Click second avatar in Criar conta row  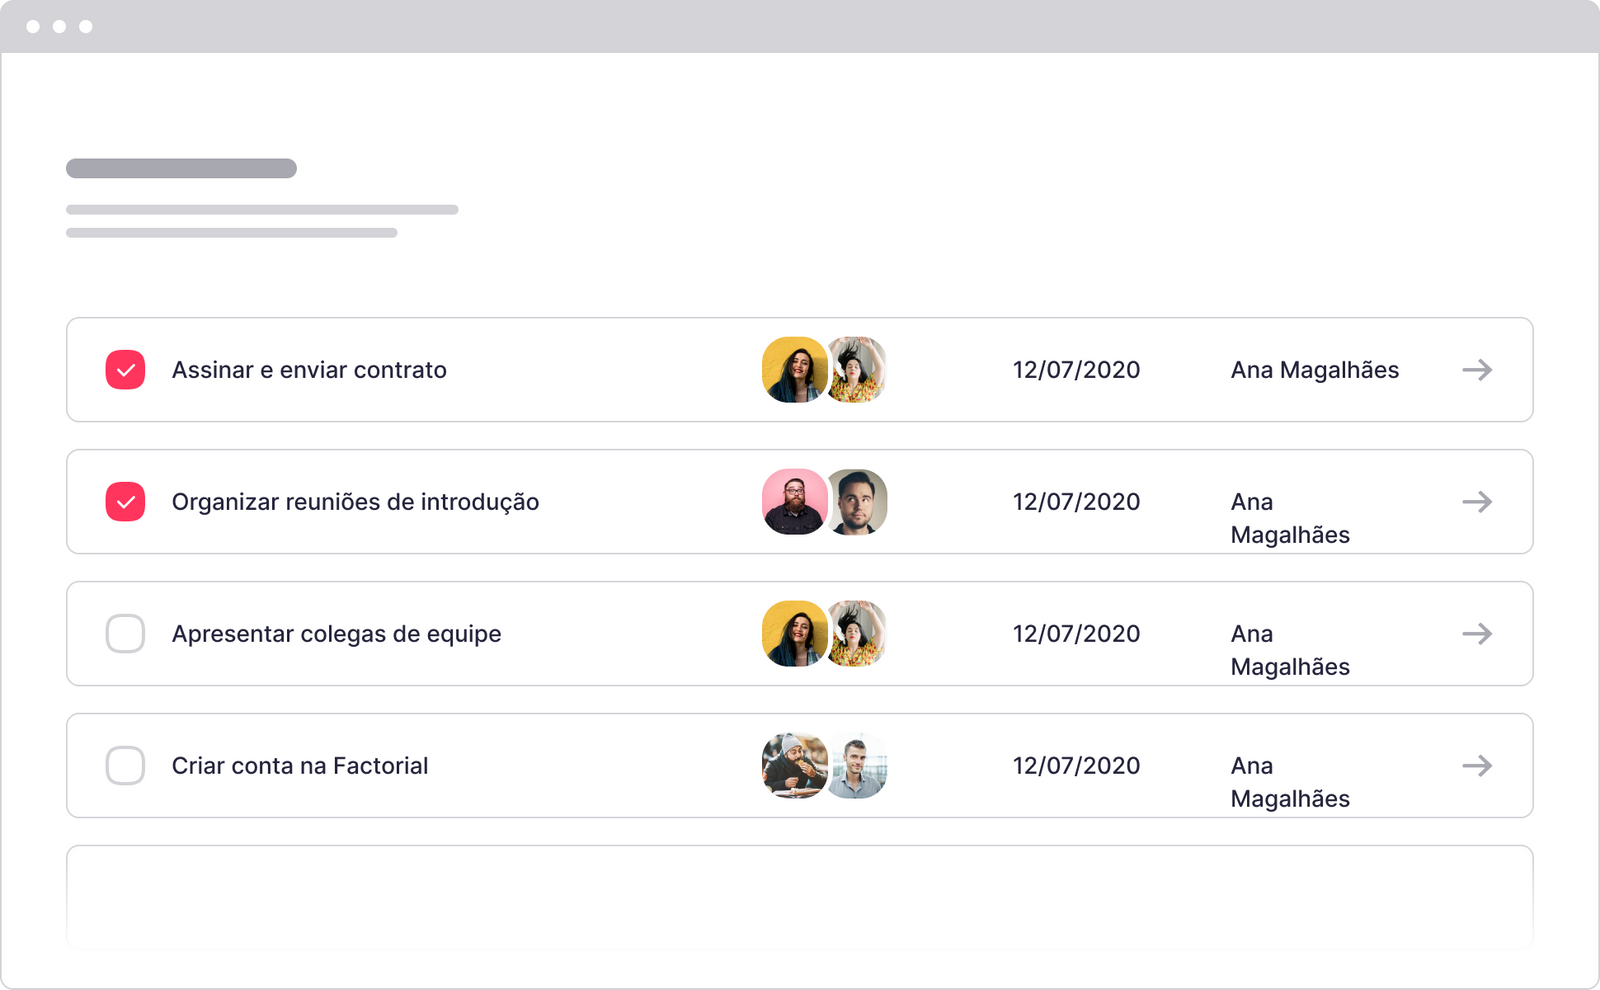point(860,766)
